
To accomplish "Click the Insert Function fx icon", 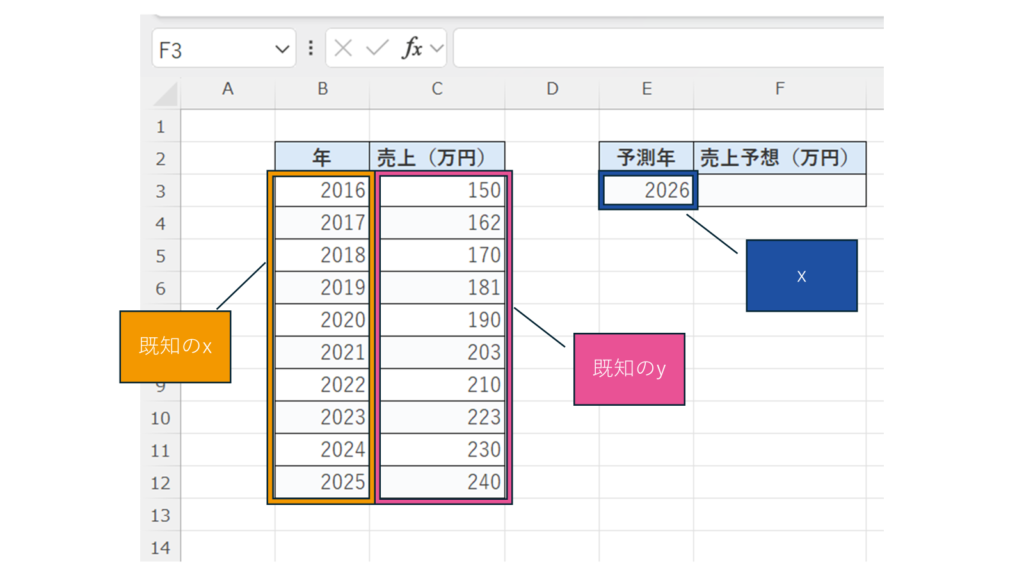I will pyautogui.click(x=411, y=49).
